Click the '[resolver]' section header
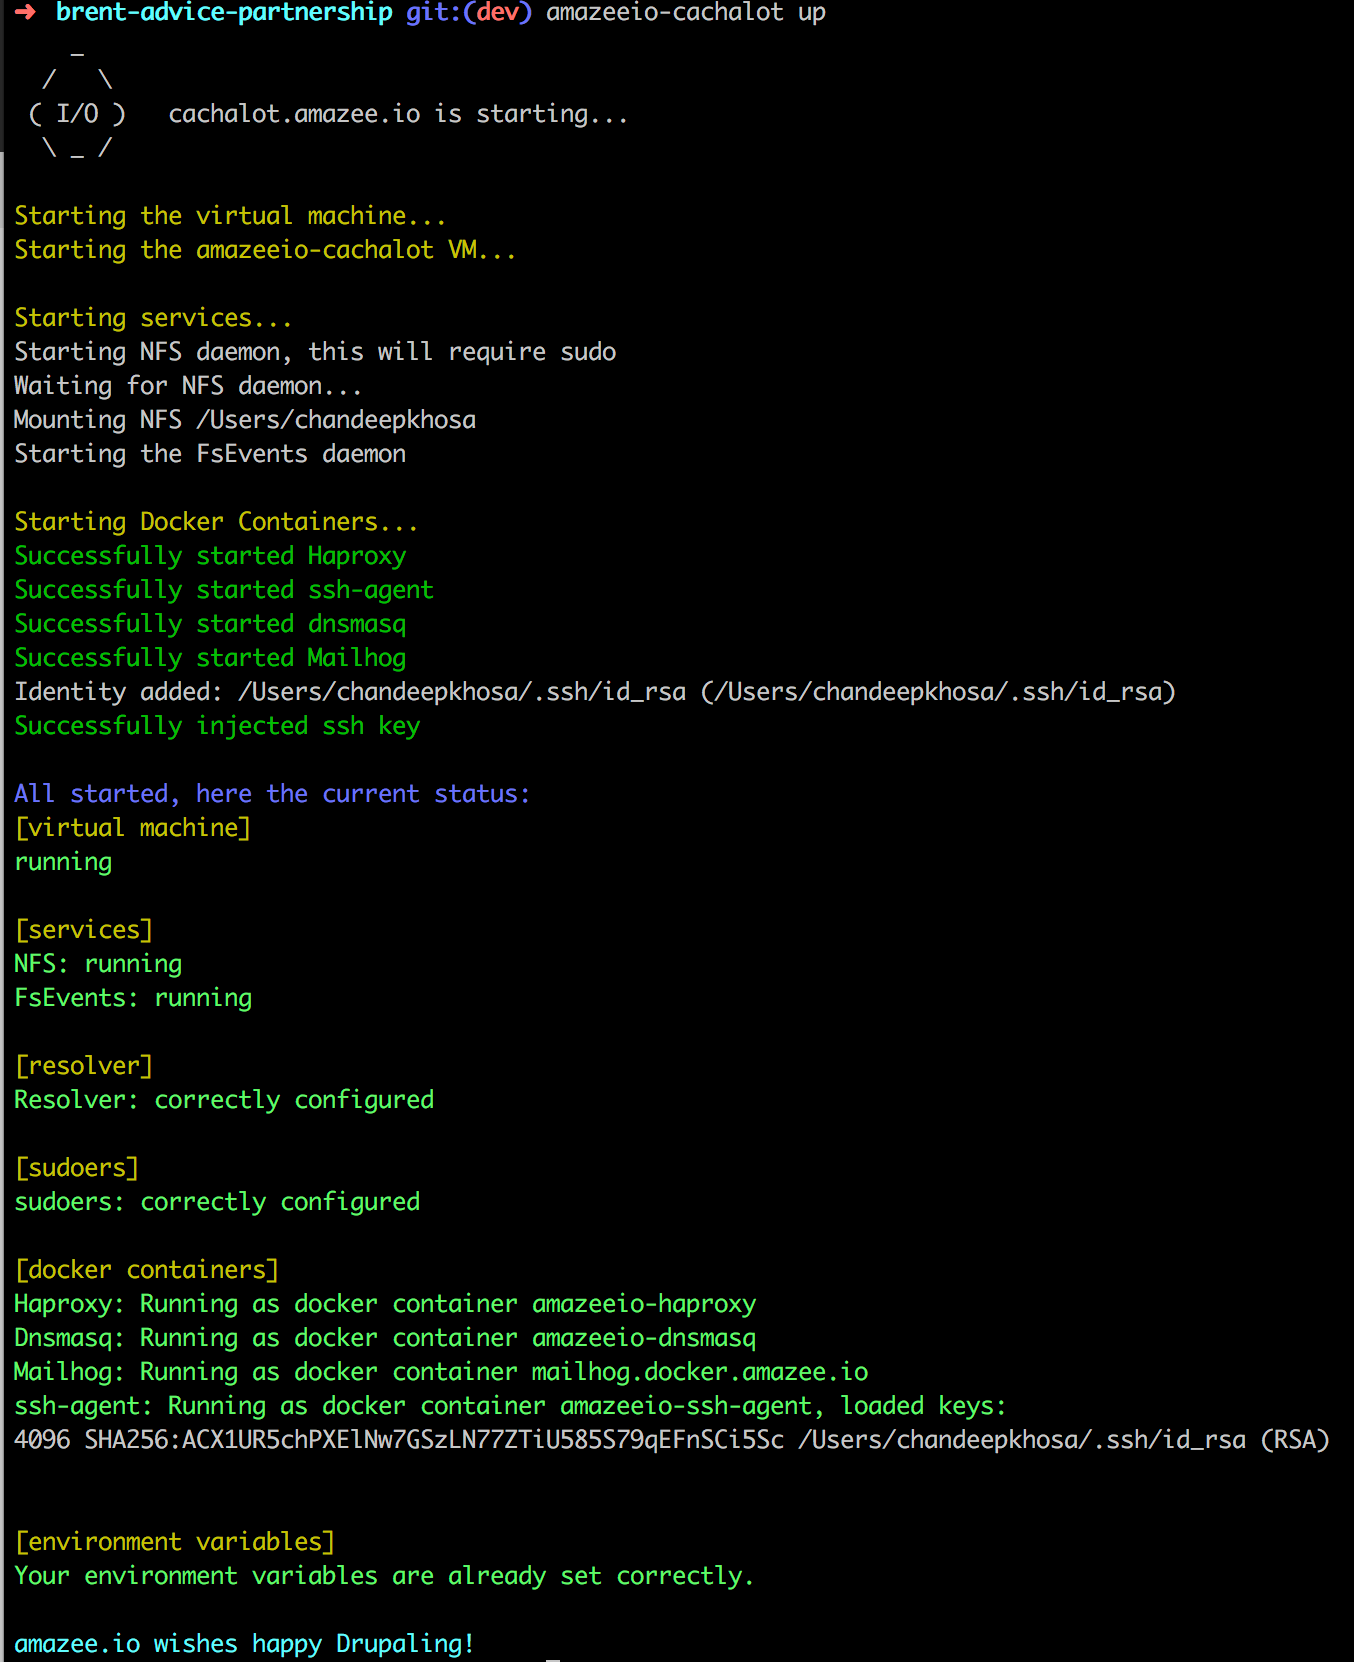1354x1662 pixels. 84,1066
